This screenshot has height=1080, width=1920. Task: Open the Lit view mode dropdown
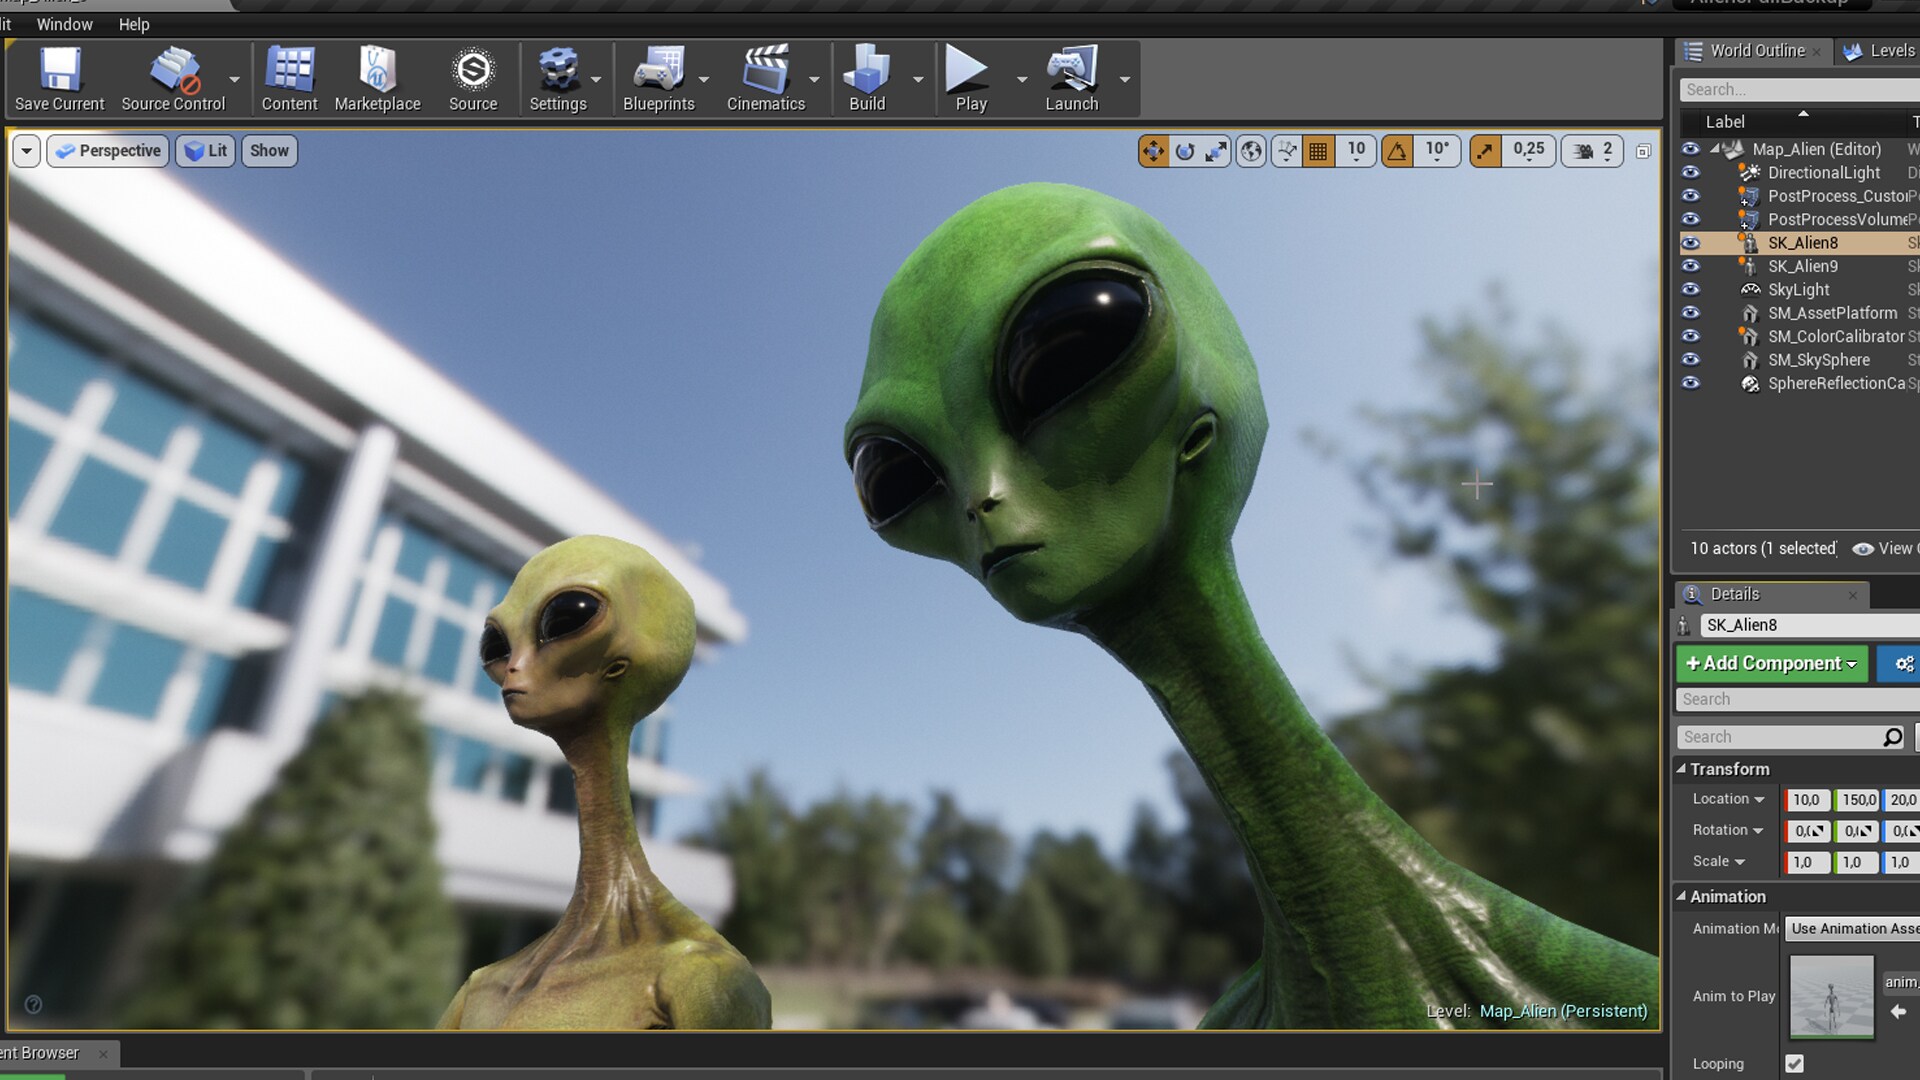[x=205, y=151]
